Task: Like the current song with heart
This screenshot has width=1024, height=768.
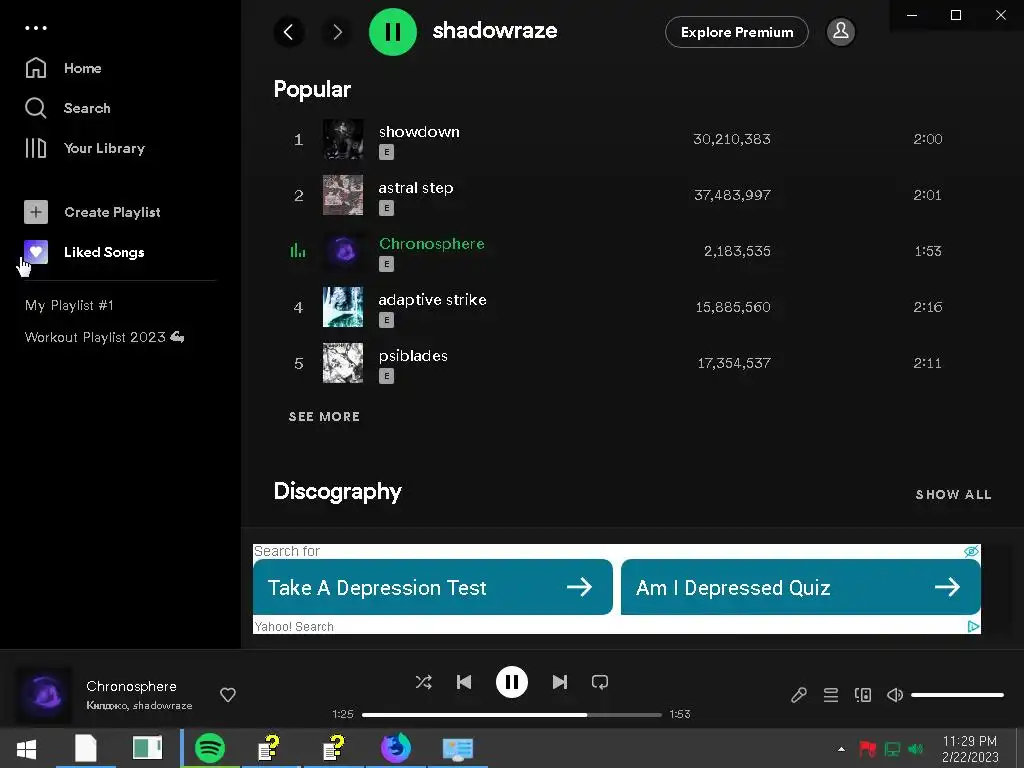Action: [227, 695]
